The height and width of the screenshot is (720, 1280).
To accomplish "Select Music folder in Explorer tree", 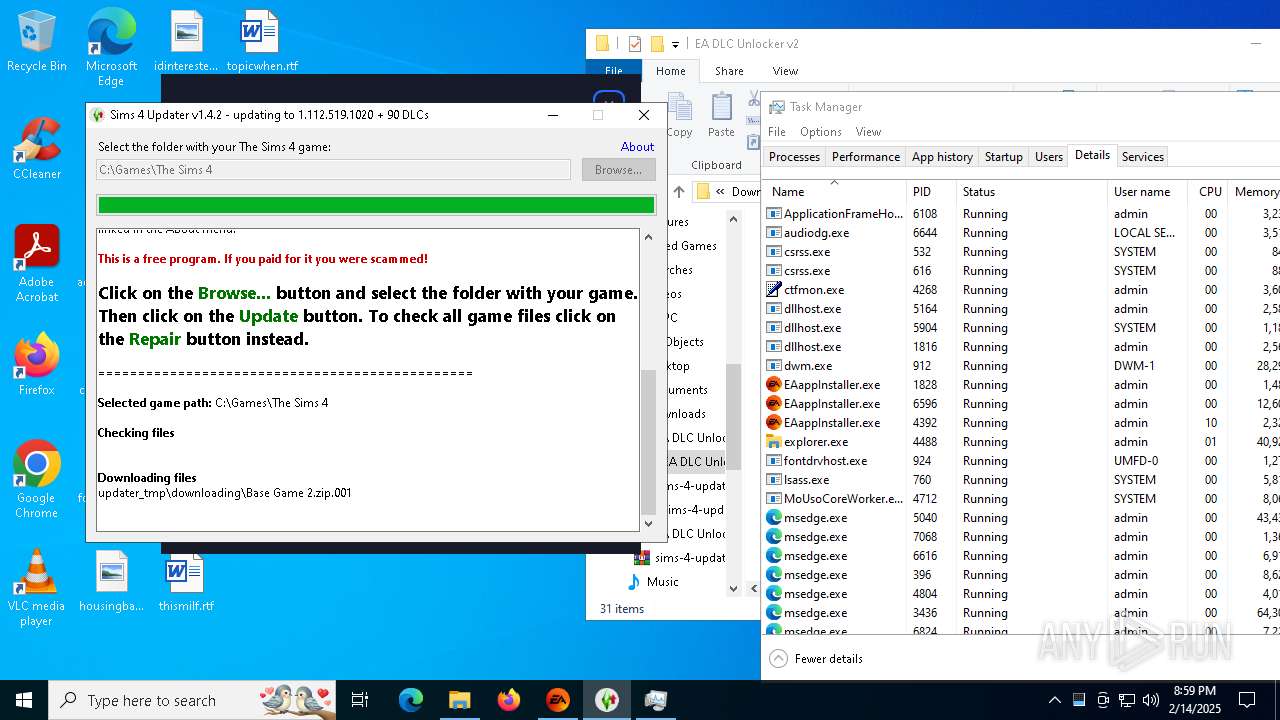I will (652, 582).
